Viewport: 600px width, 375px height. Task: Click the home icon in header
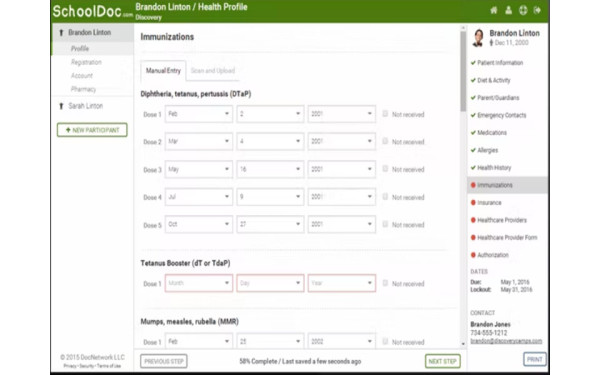coord(494,10)
